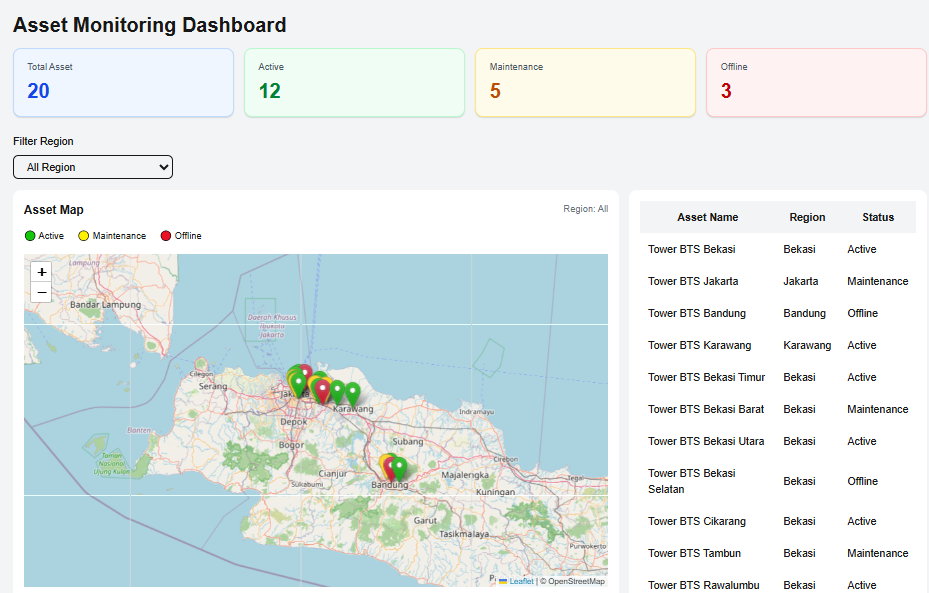Viewport: 929px width, 593px height.
Task: Click the Asset Name column header
Action: click(707, 217)
